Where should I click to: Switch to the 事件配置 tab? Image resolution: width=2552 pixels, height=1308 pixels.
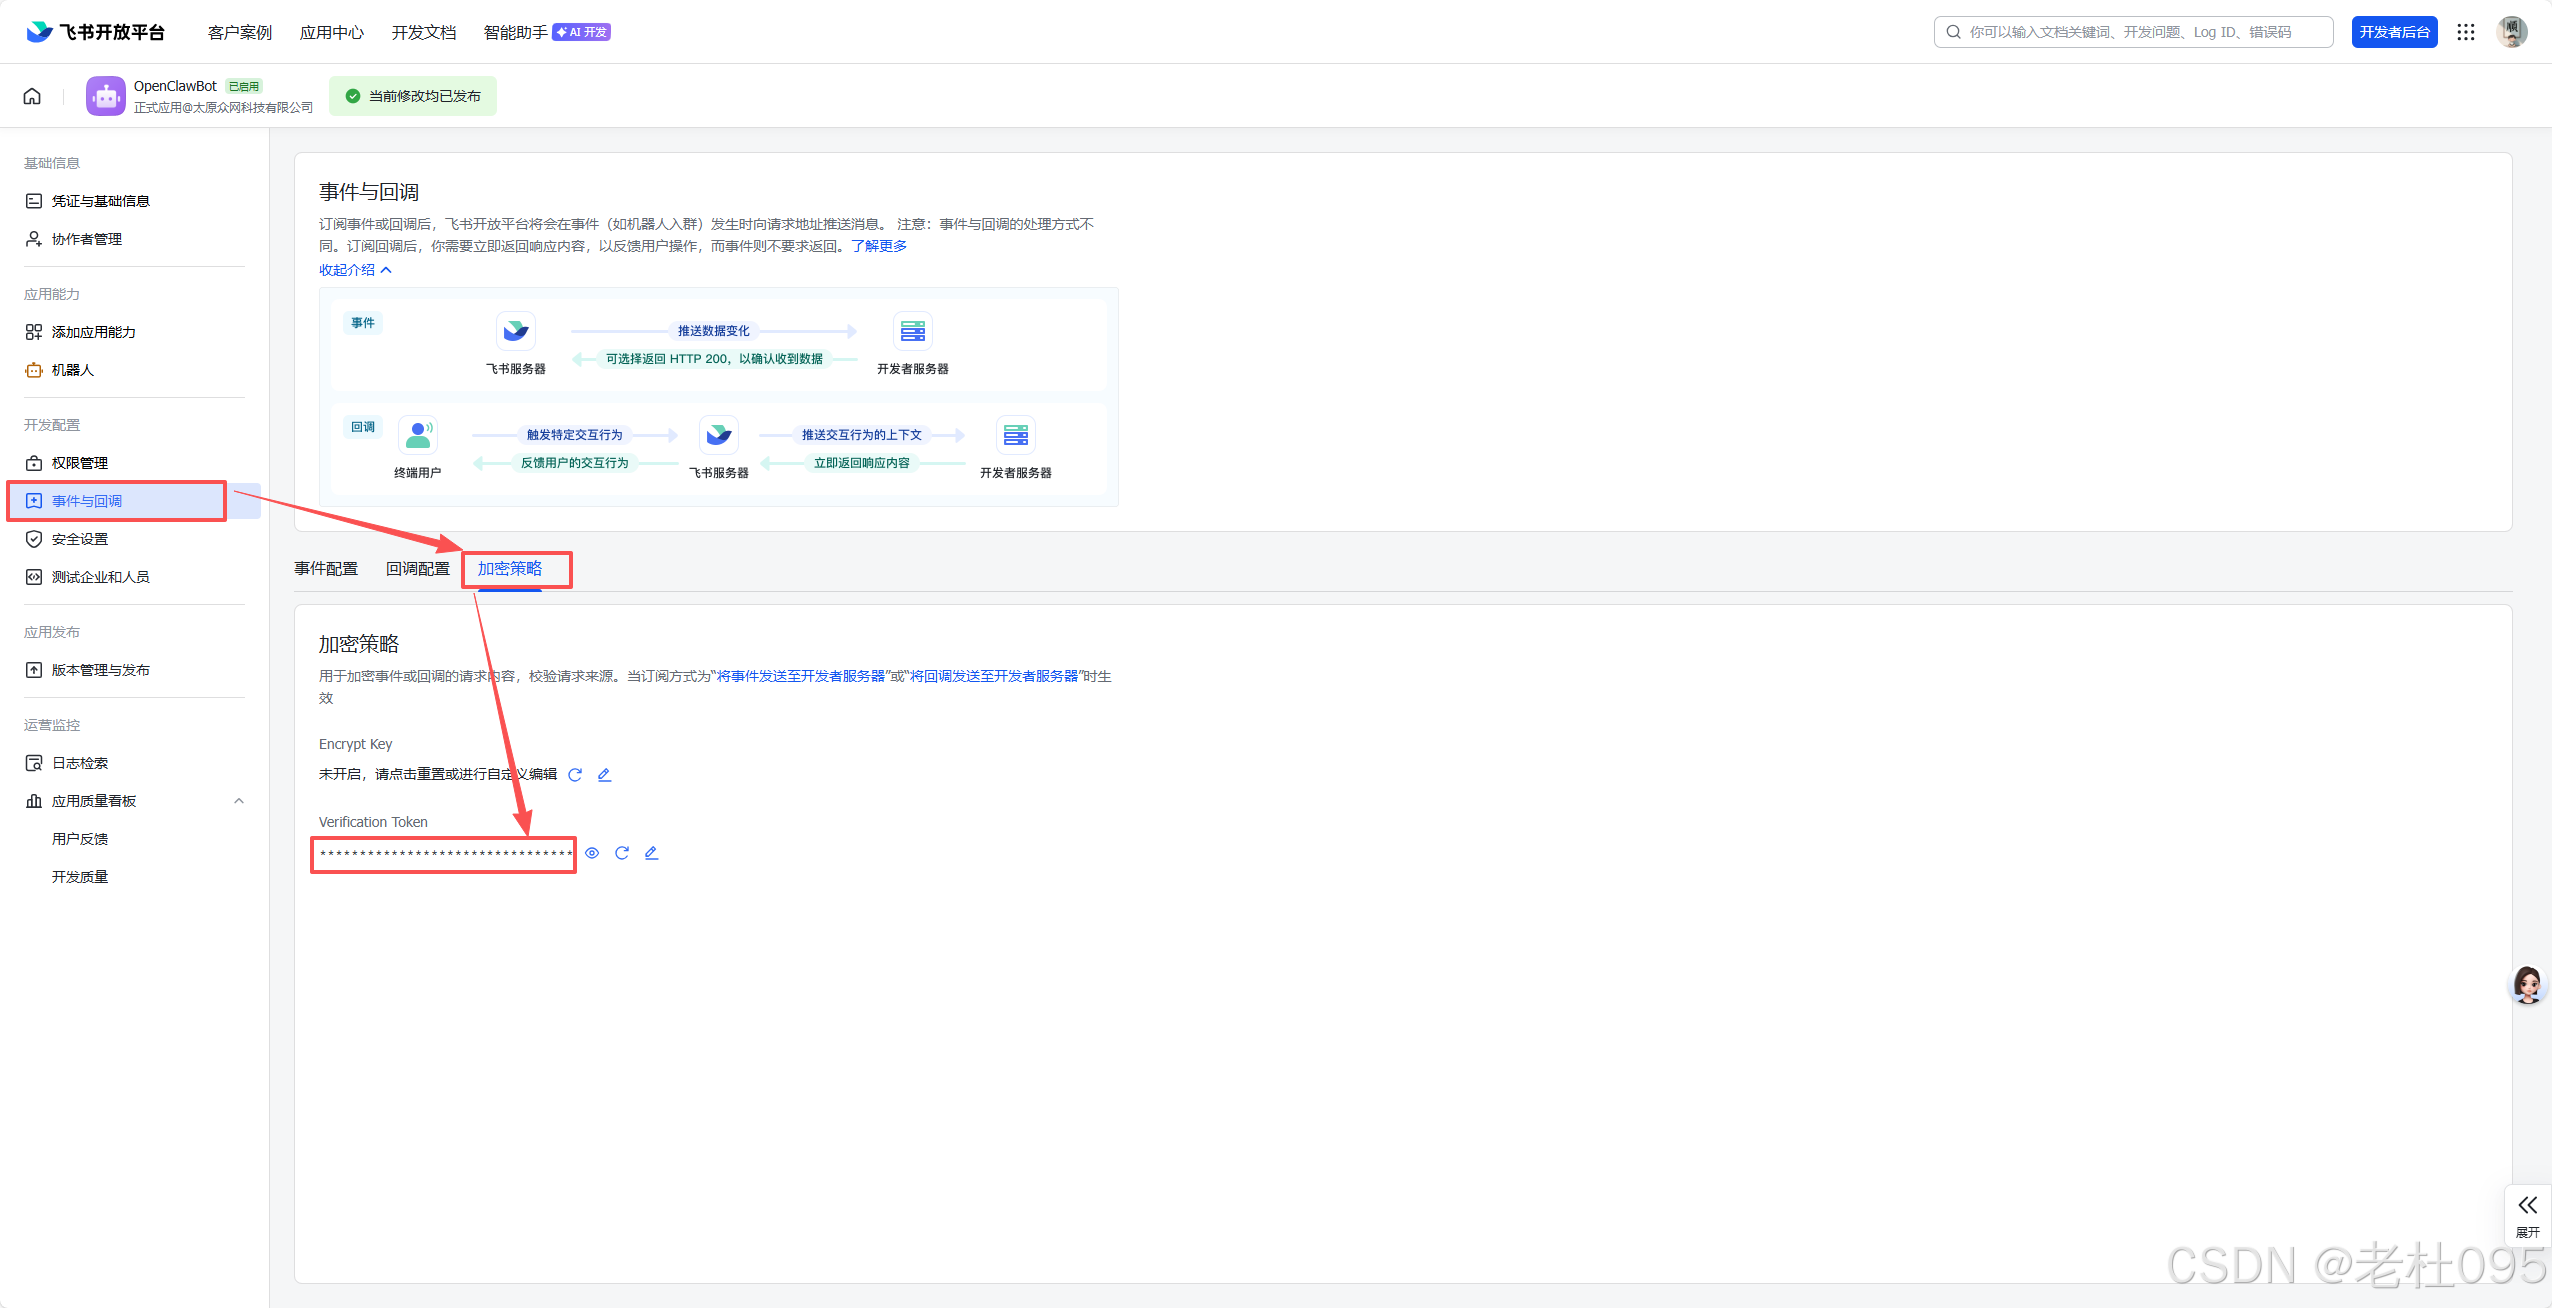point(326,569)
